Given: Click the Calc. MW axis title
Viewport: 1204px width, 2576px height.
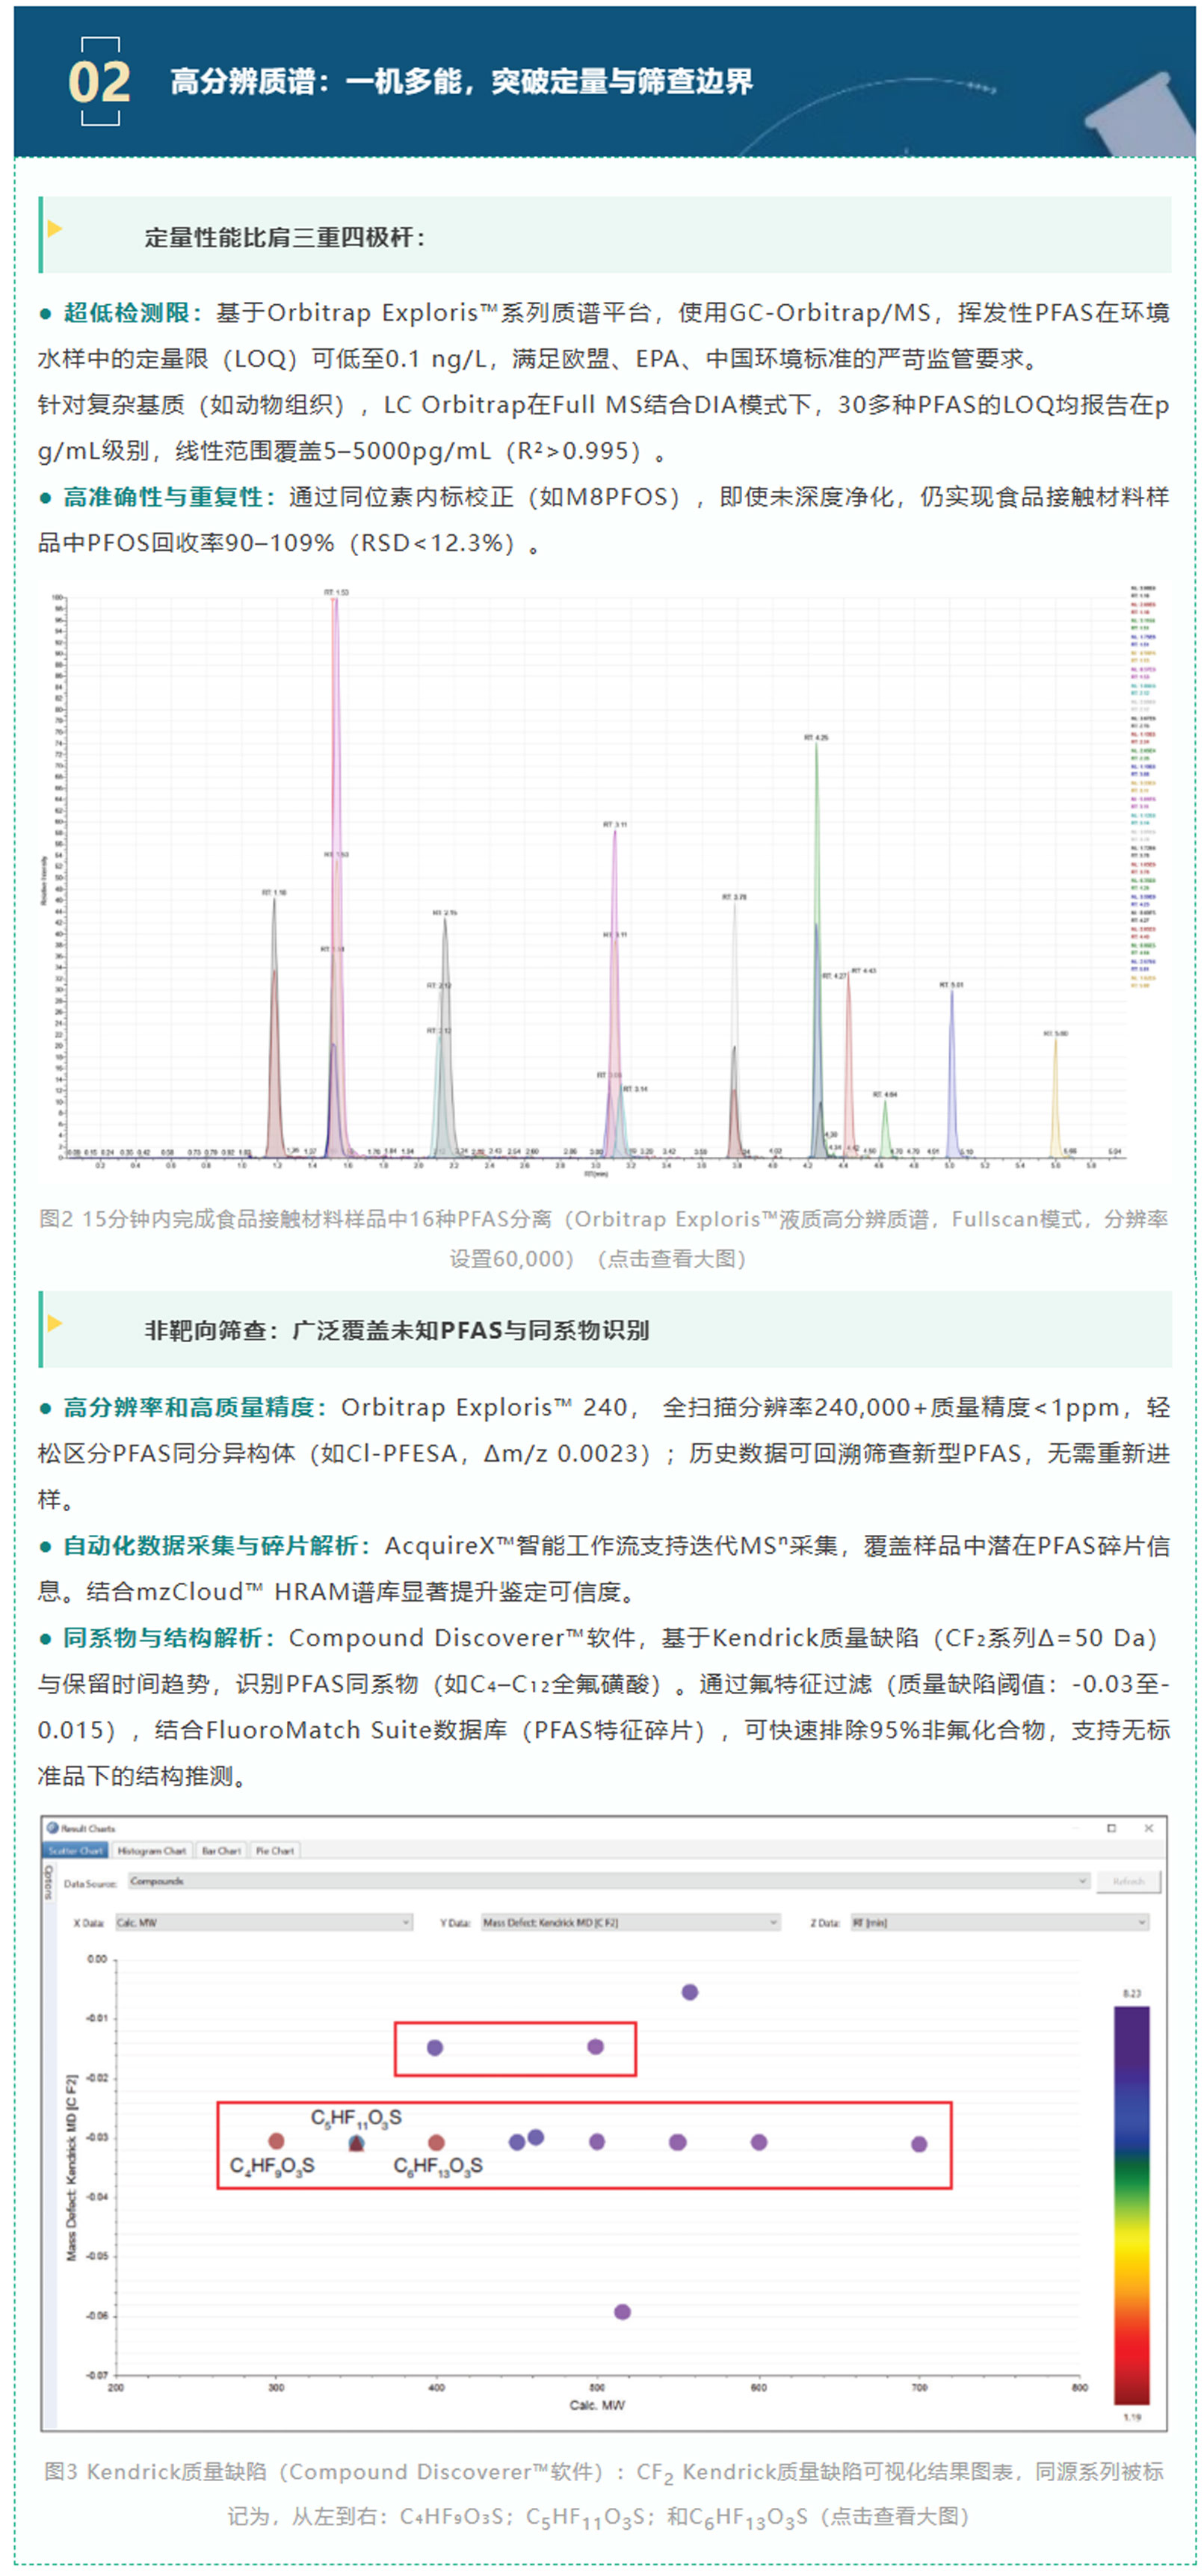Looking at the screenshot, I should point(597,2405).
